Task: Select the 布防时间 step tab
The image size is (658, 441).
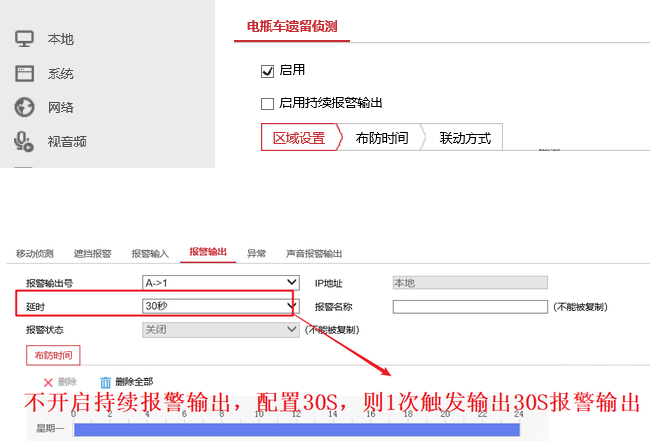Action: [x=381, y=138]
